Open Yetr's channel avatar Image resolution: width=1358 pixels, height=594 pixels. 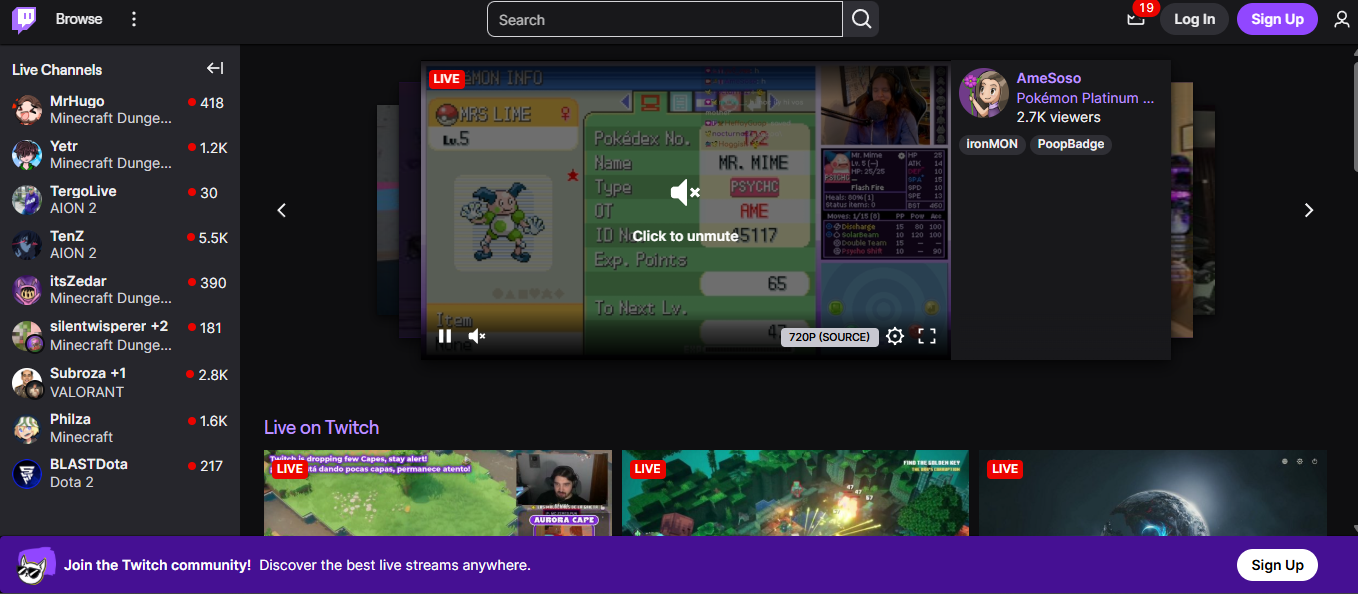coord(27,155)
